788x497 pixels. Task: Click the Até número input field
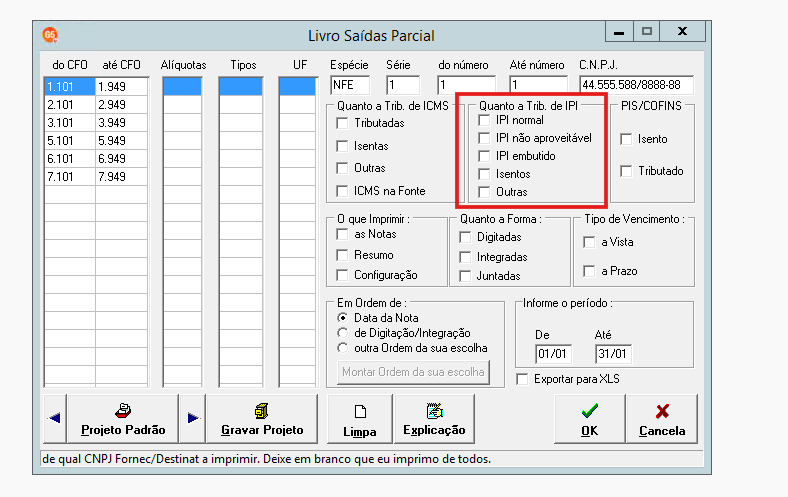pyautogui.click(x=538, y=85)
